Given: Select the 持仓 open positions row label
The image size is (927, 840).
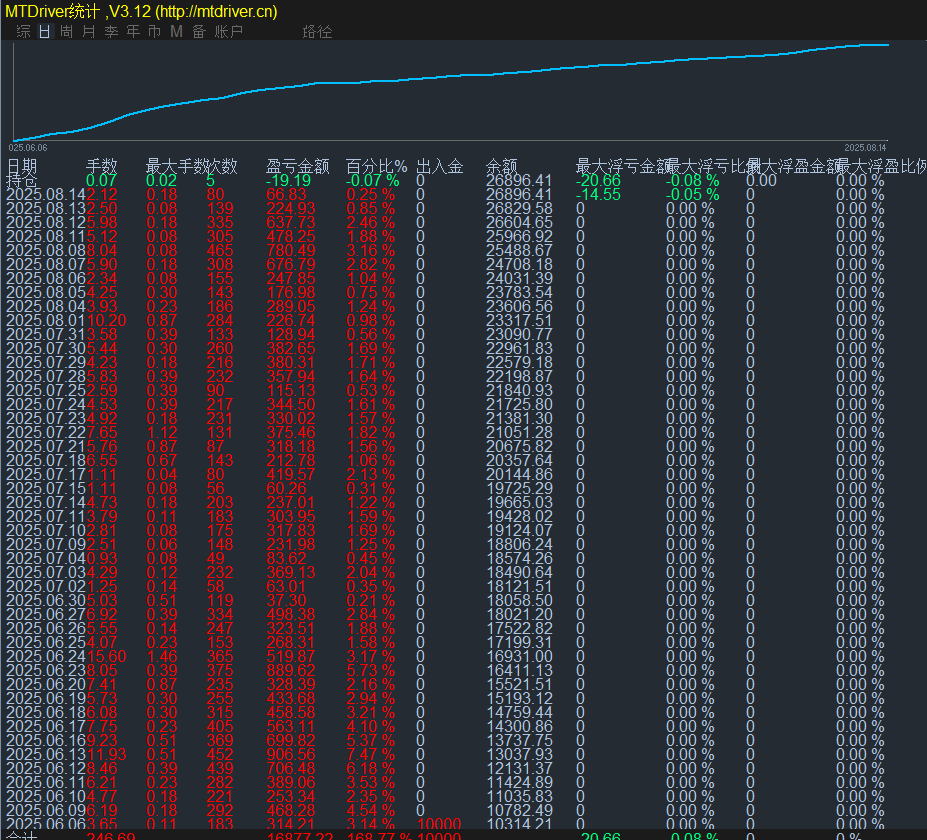Looking at the screenshot, I should [x=22, y=180].
